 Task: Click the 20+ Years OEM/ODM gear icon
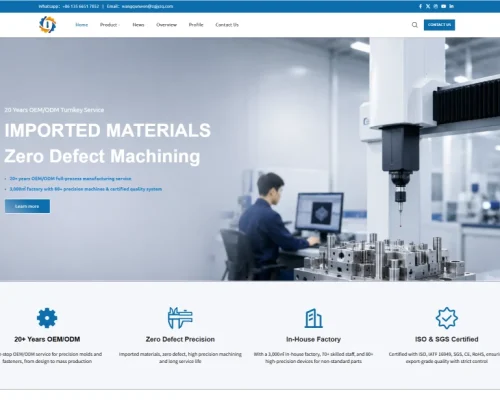click(x=47, y=318)
